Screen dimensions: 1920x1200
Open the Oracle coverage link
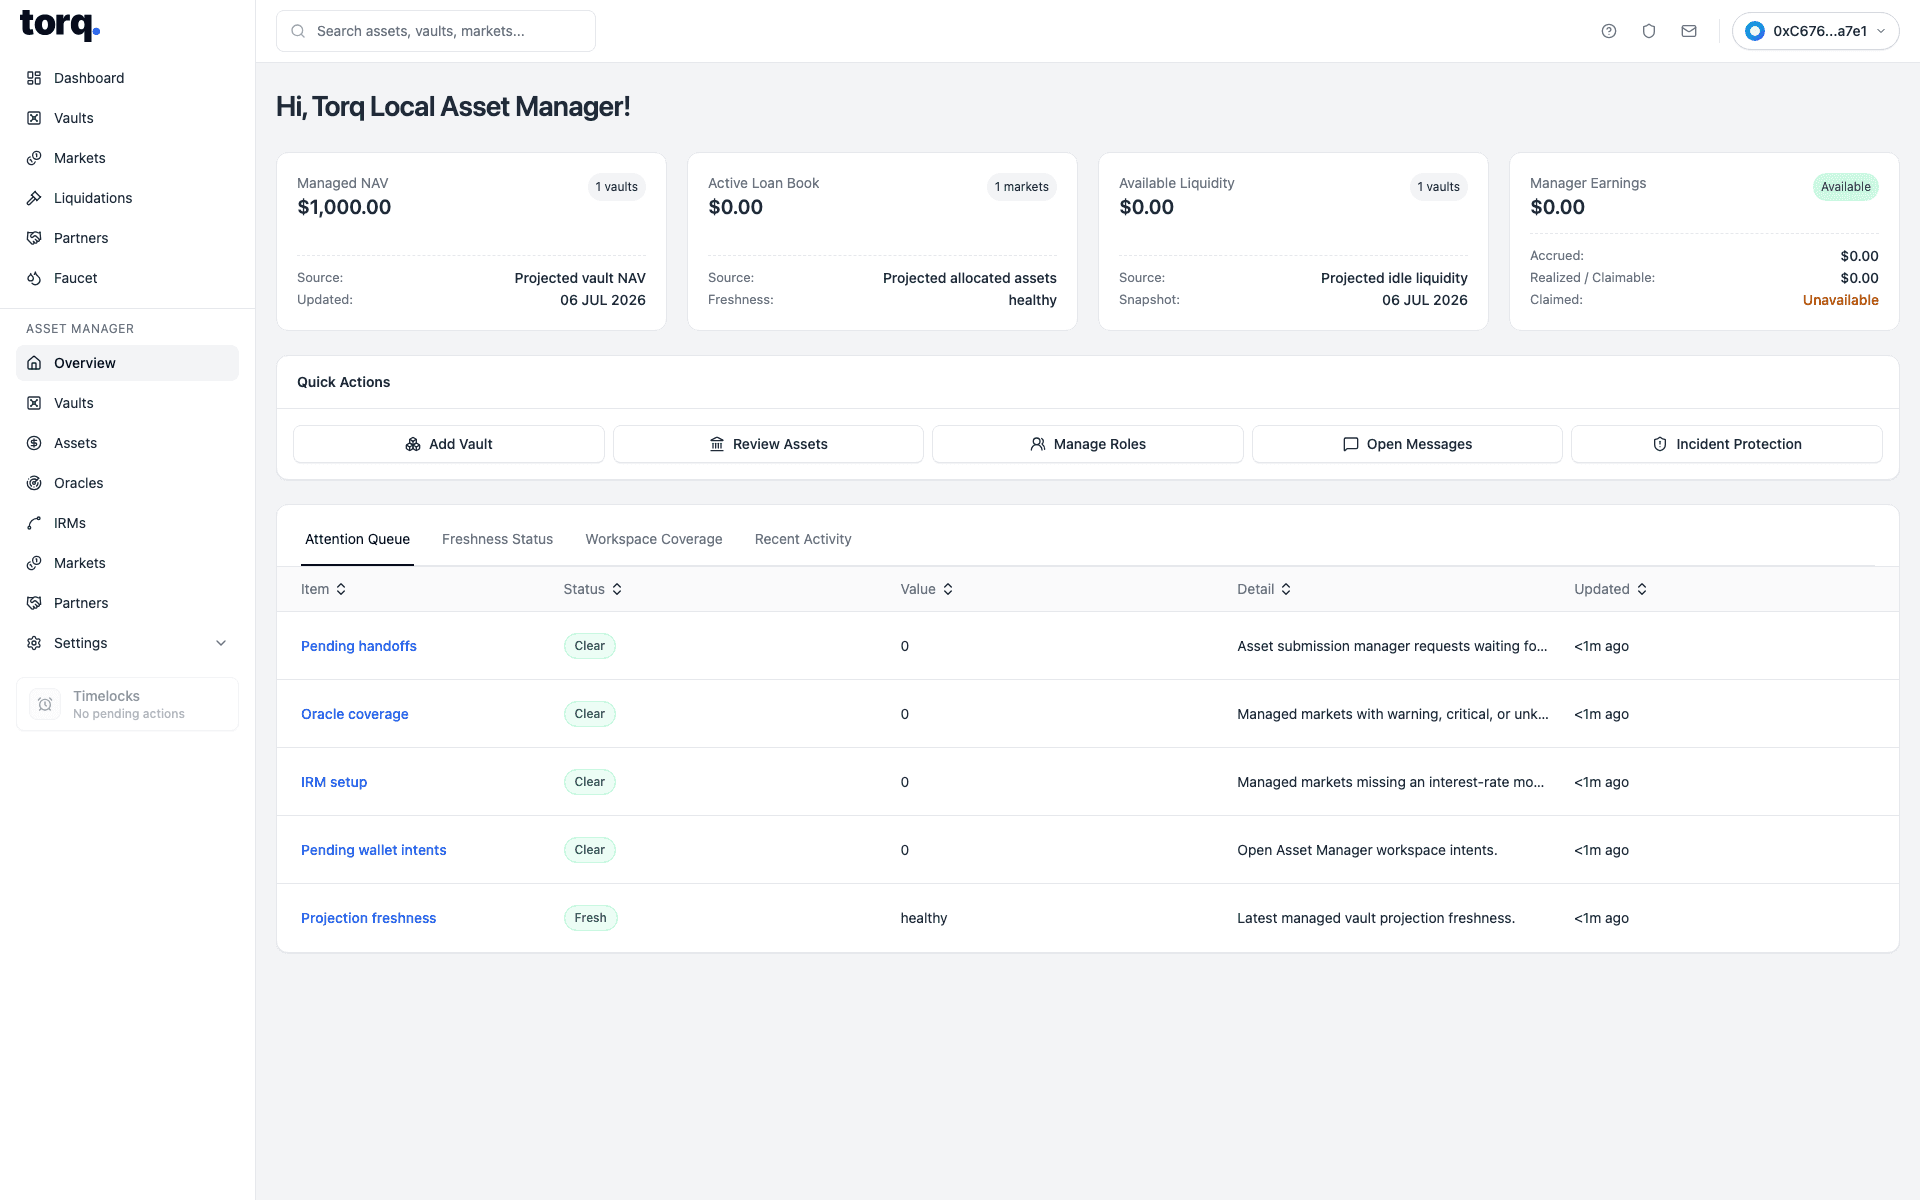[355, 714]
